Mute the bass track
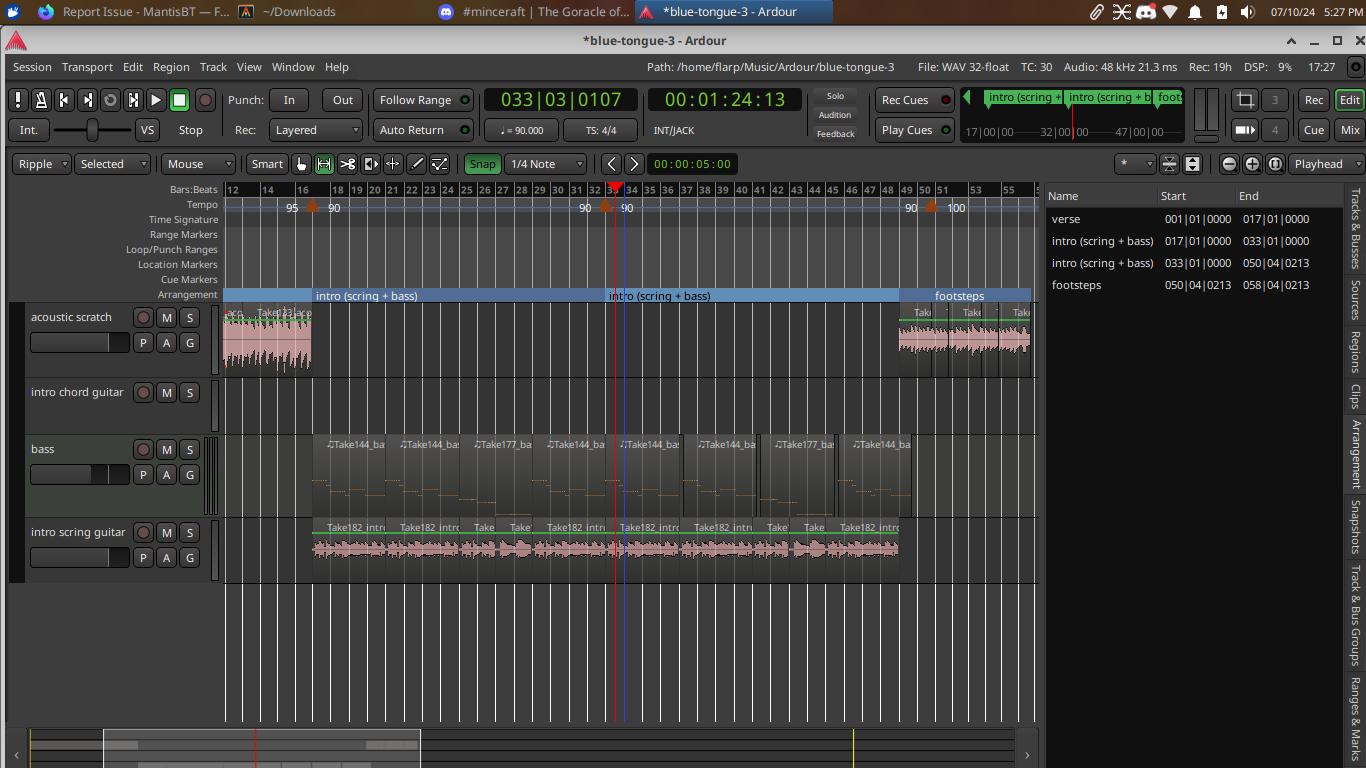 point(166,450)
